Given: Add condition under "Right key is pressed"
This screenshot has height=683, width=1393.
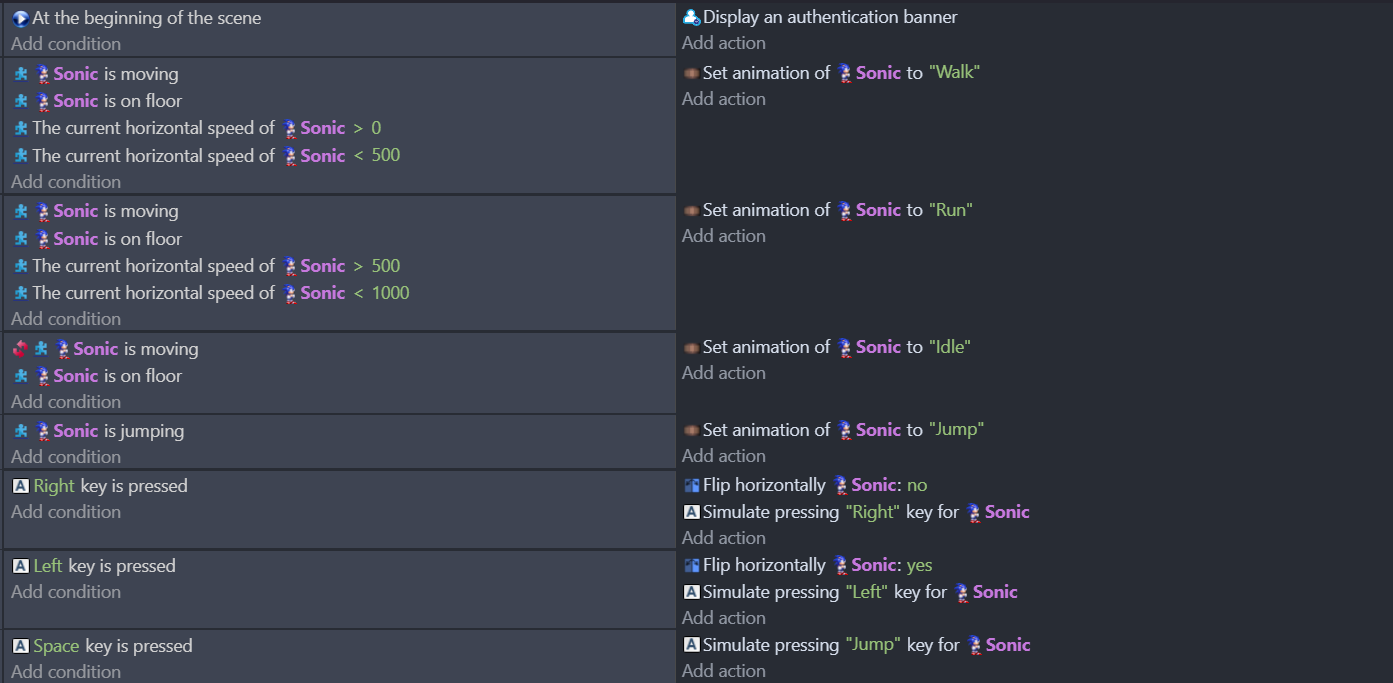Looking at the screenshot, I should (x=66, y=512).
